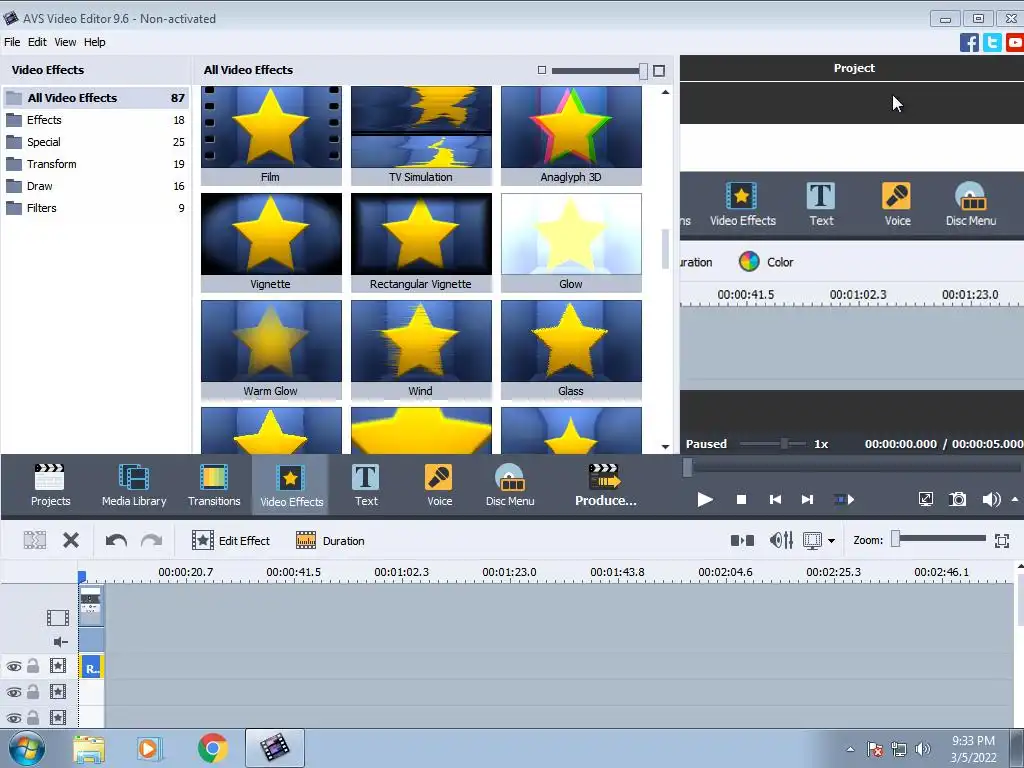Undo the last action

[116, 540]
